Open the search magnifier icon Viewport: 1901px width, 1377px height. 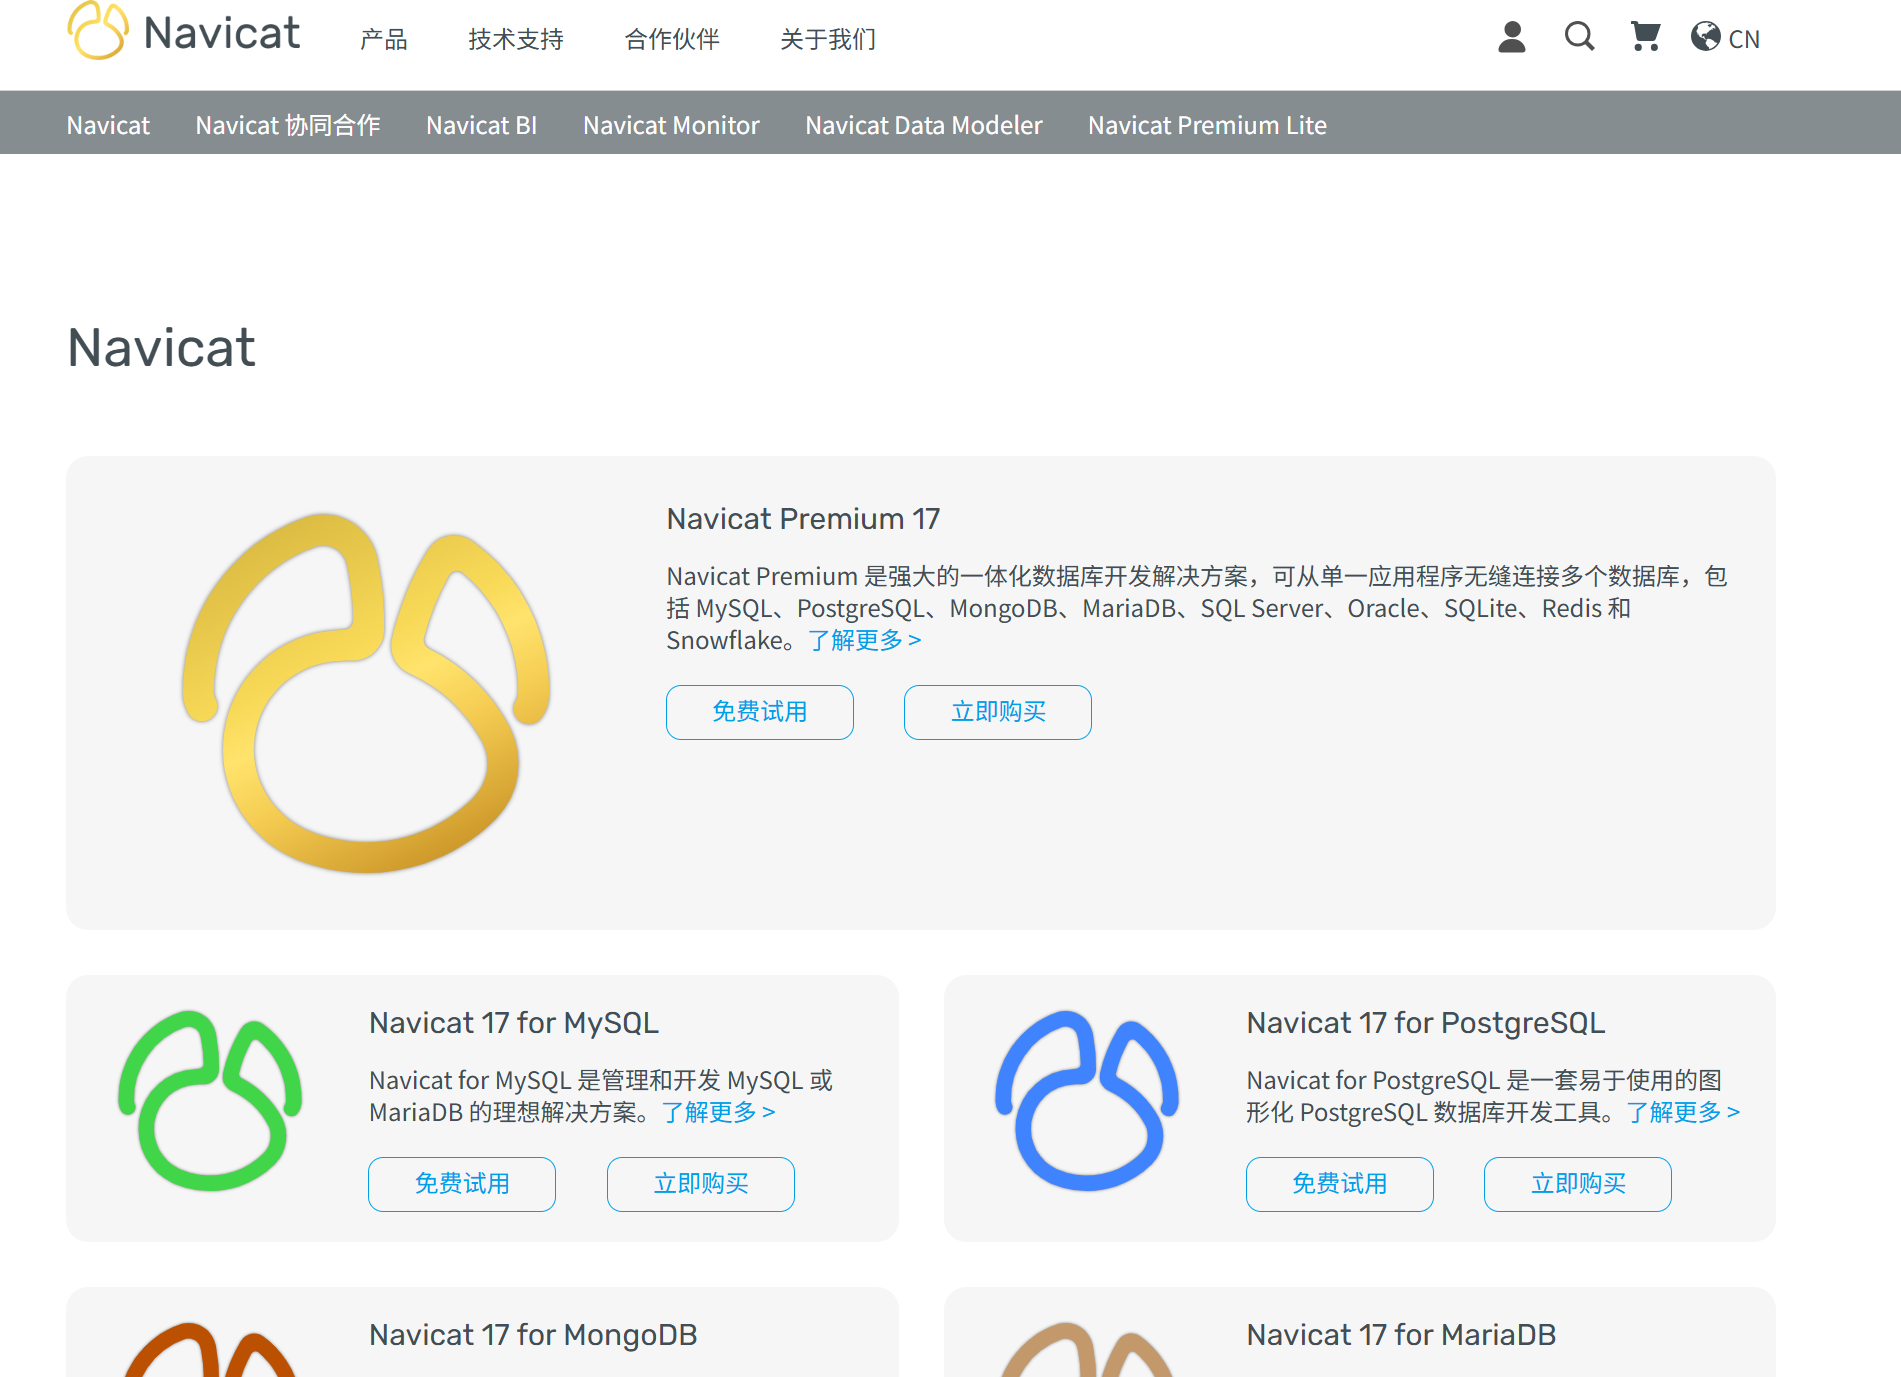click(x=1579, y=37)
